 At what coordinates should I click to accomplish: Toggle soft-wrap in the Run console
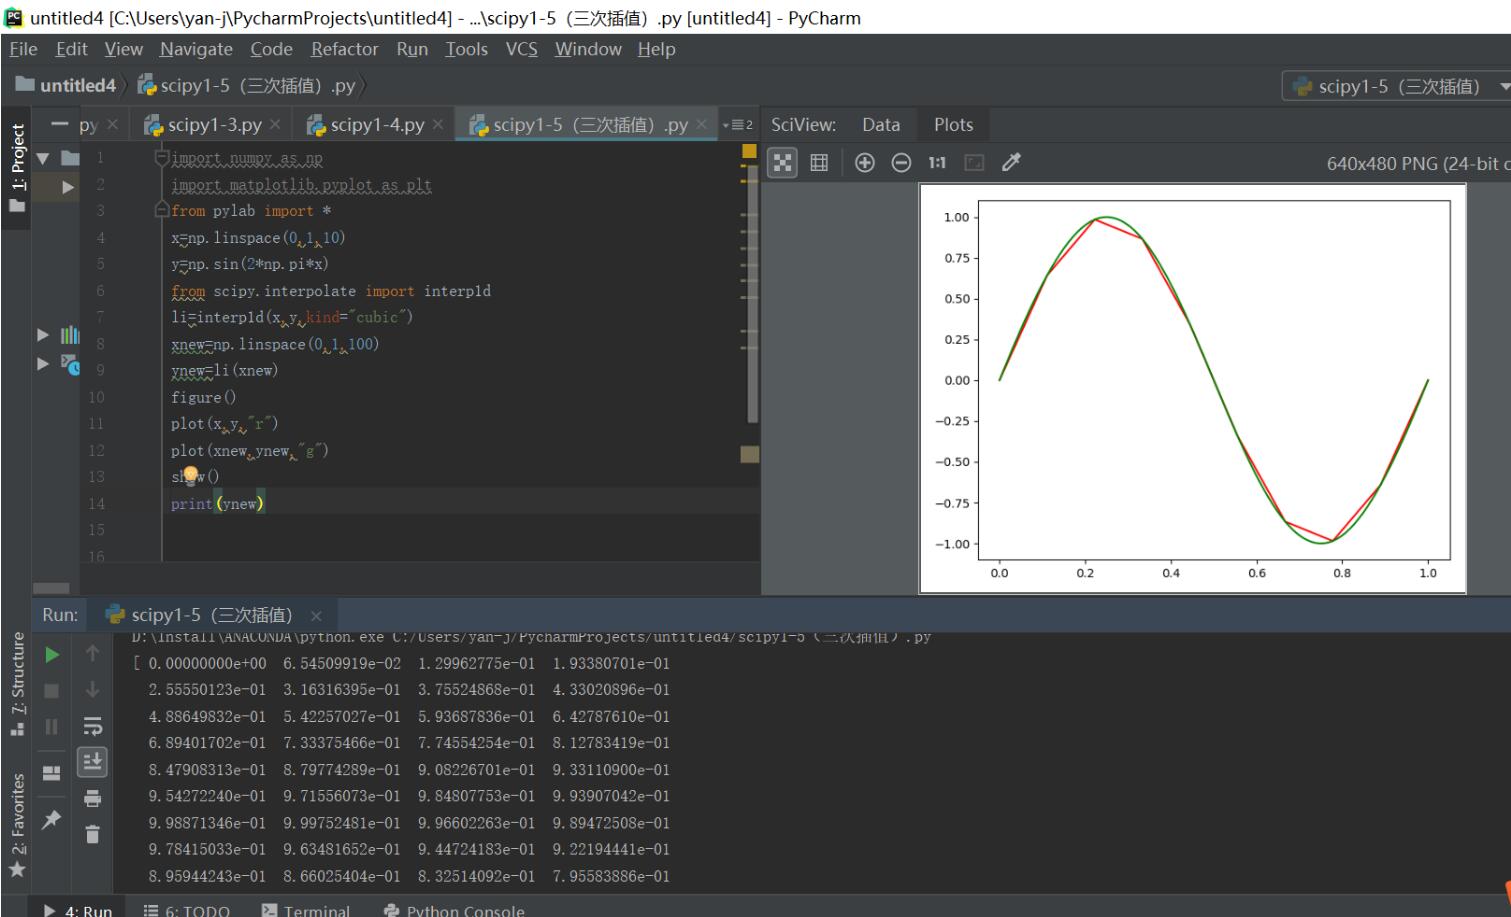[92, 726]
